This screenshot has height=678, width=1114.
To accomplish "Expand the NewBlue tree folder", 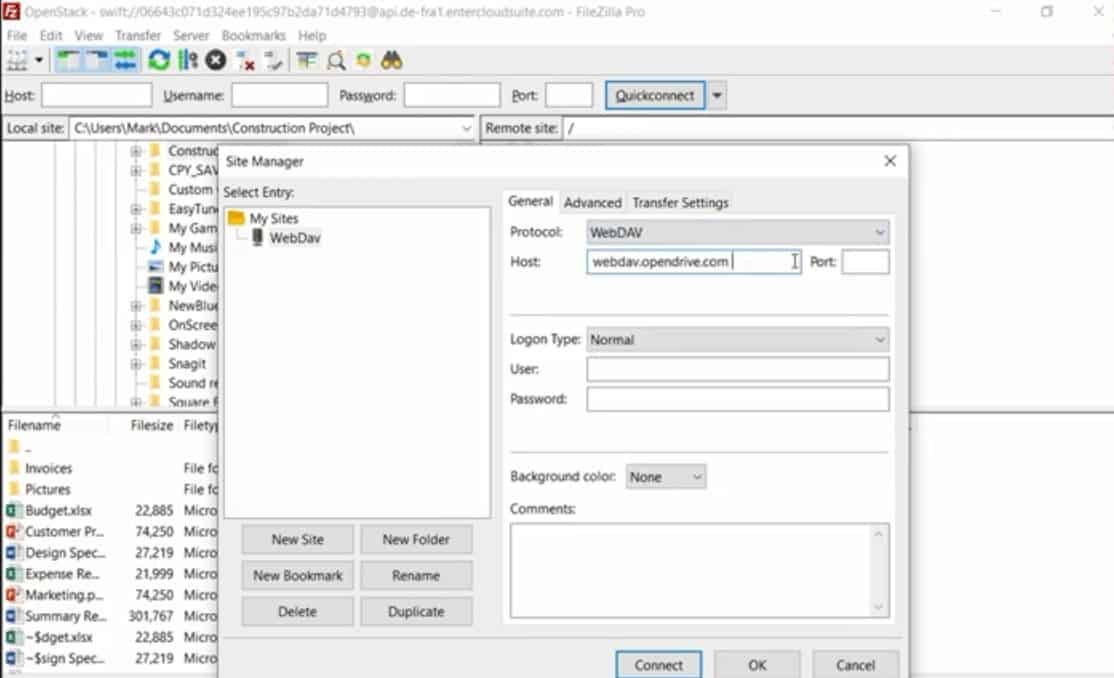I will (x=136, y=306).
